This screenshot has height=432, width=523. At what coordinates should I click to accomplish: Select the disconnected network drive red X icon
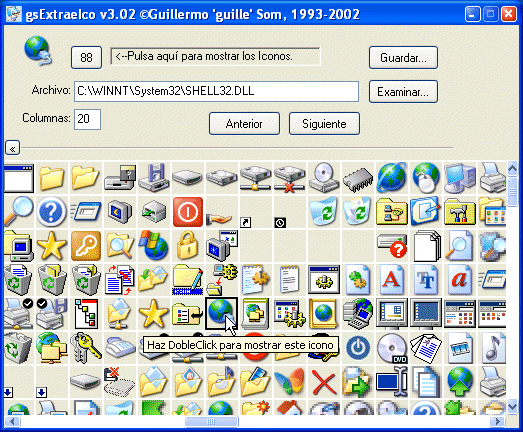[290, 179]
